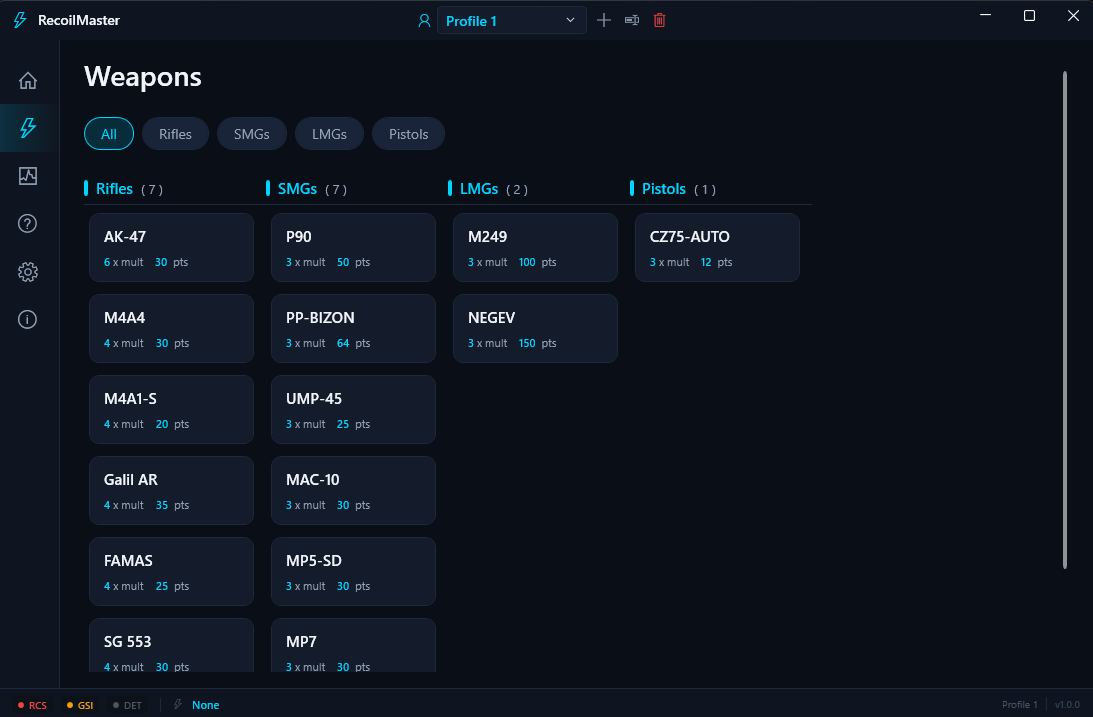Click the v1.0.0 version label
Screen dimensions: 1093x717
point(1067,705)
